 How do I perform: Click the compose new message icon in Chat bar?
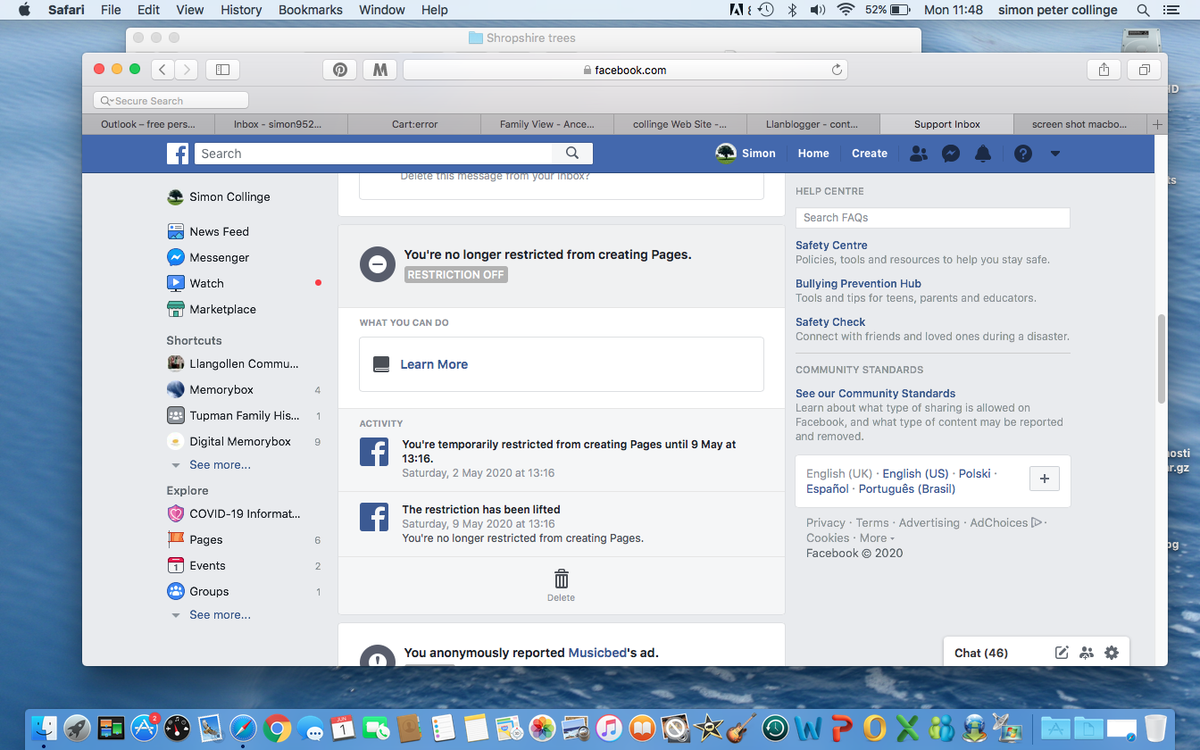(1062, 653)
